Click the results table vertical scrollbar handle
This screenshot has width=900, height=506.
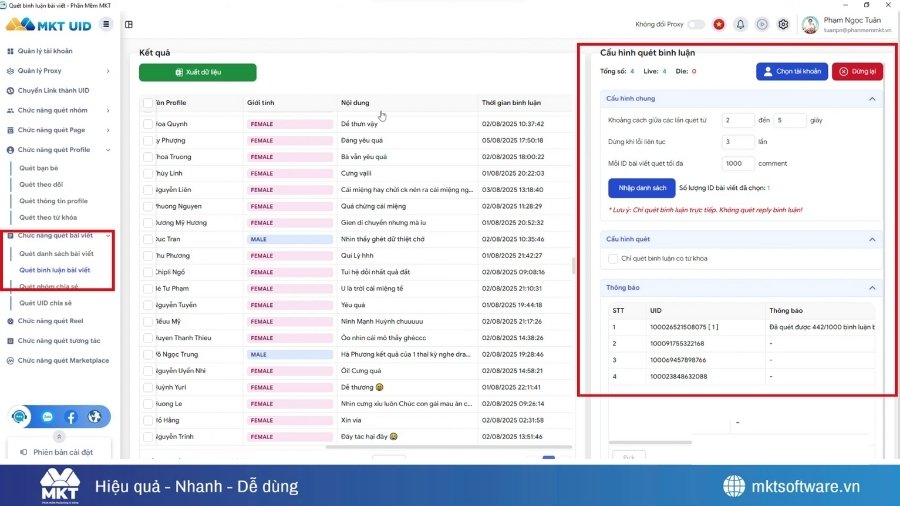tap(573, 266)
